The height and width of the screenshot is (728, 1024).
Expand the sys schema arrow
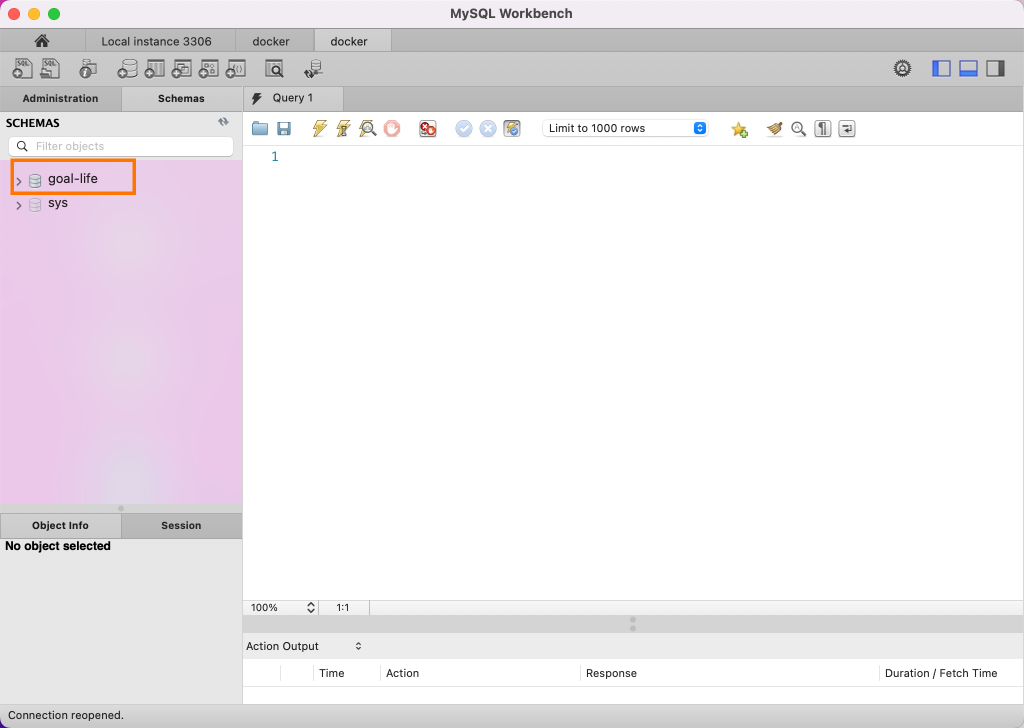[19, 205]
